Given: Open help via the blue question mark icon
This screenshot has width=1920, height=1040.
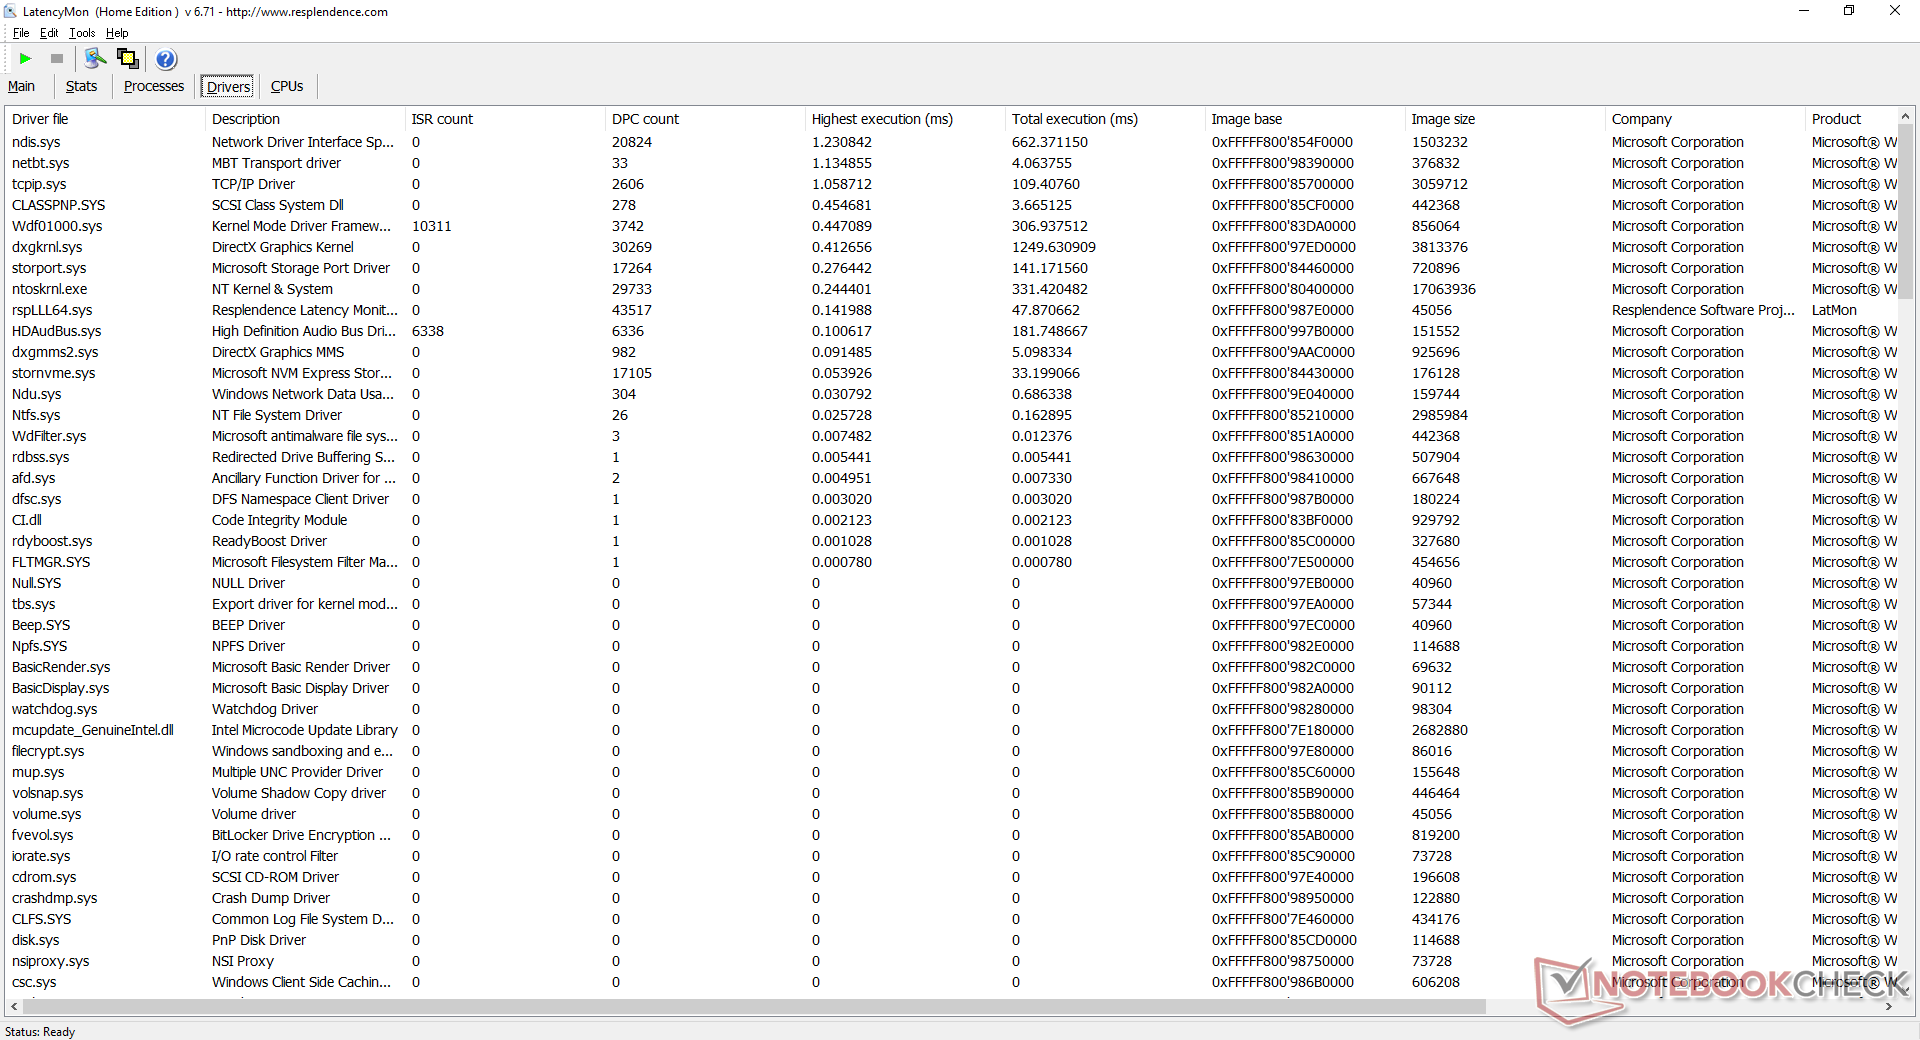Looking at the screenshot, I should coord(166,59).
